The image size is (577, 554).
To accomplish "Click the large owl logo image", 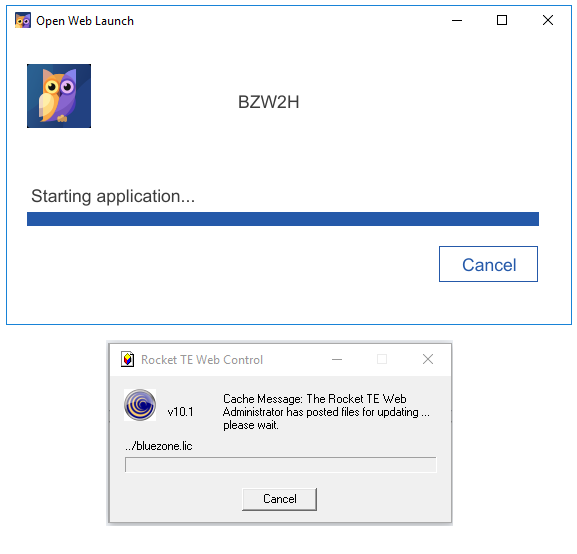I will (59, 96).
